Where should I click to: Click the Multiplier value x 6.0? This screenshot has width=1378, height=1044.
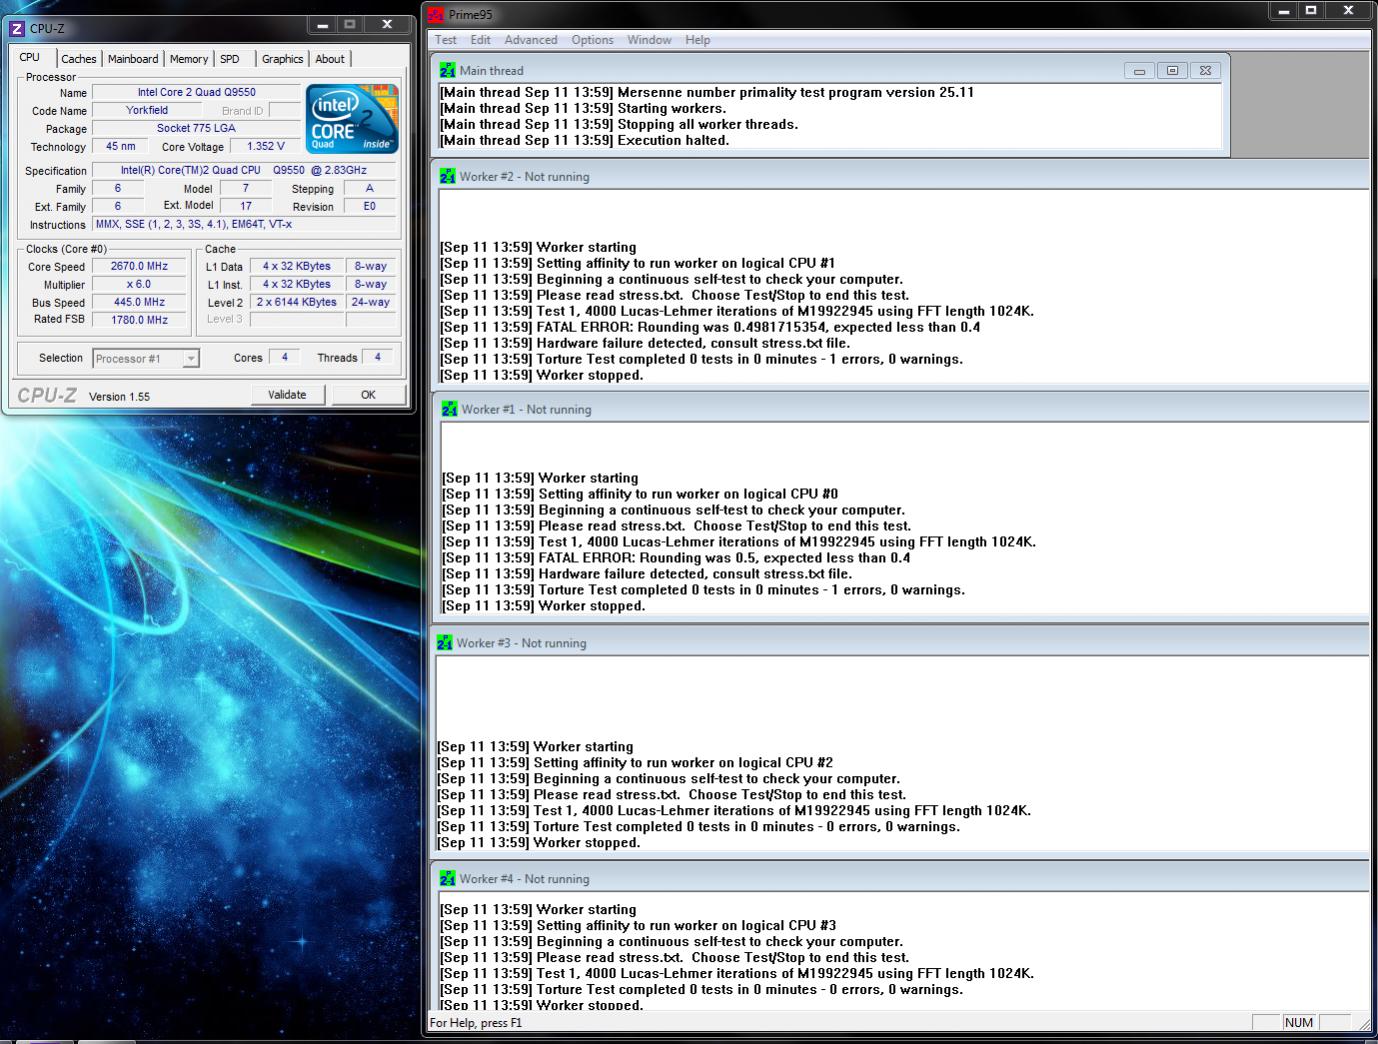click(139, 284)
